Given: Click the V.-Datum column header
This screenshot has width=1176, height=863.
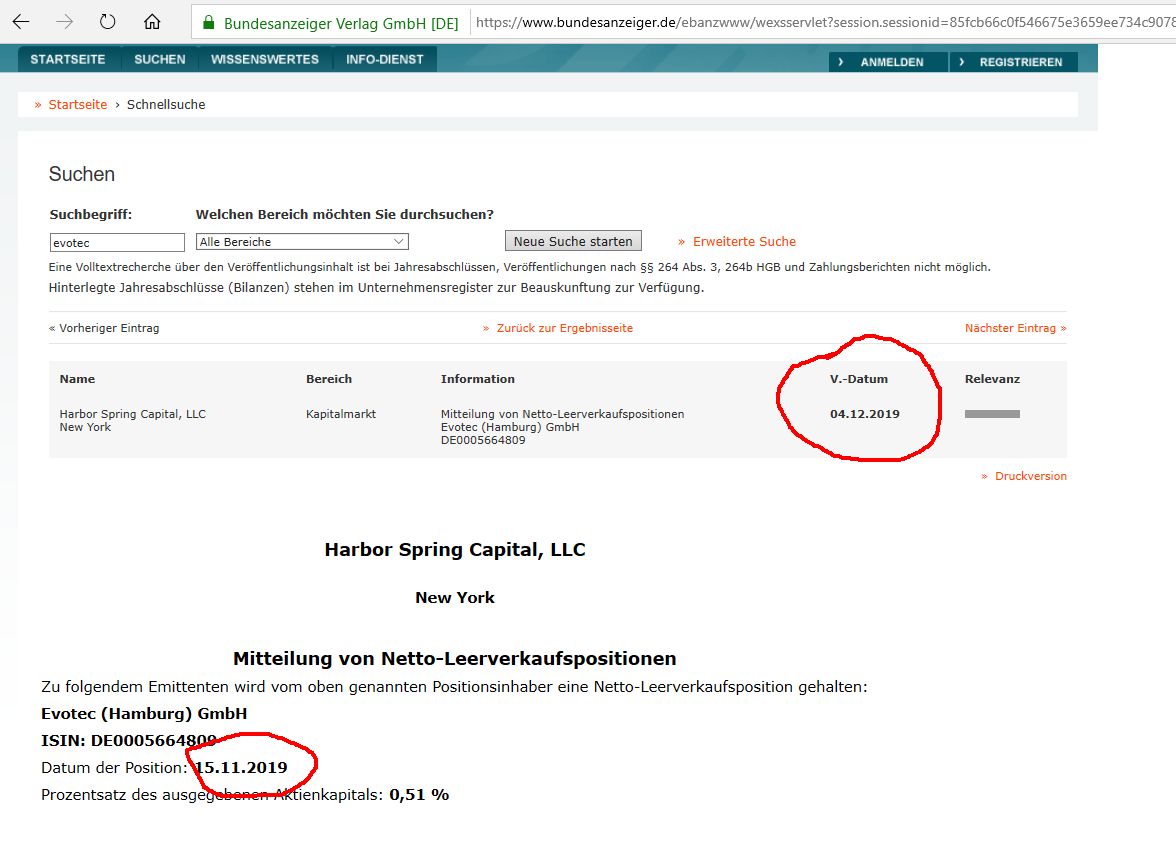Looking at the screenshot, I should pos(859,379).
